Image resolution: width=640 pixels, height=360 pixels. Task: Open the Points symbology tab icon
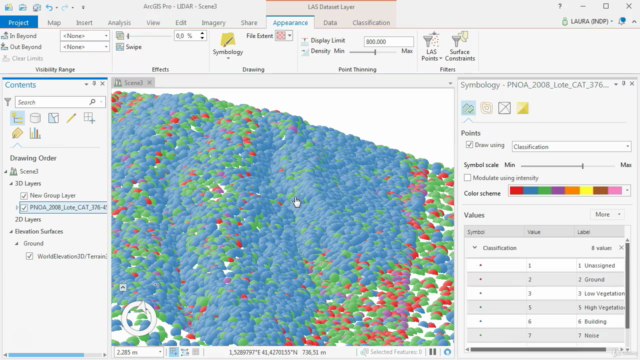468,108
